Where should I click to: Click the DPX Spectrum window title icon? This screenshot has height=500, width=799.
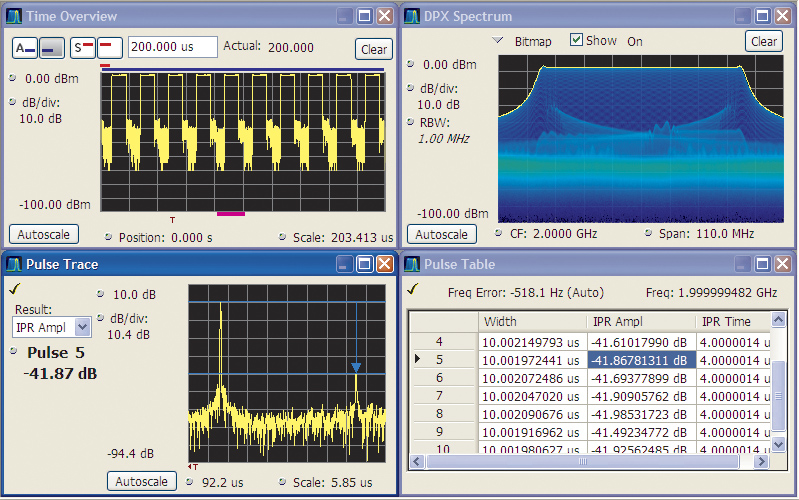411,16
